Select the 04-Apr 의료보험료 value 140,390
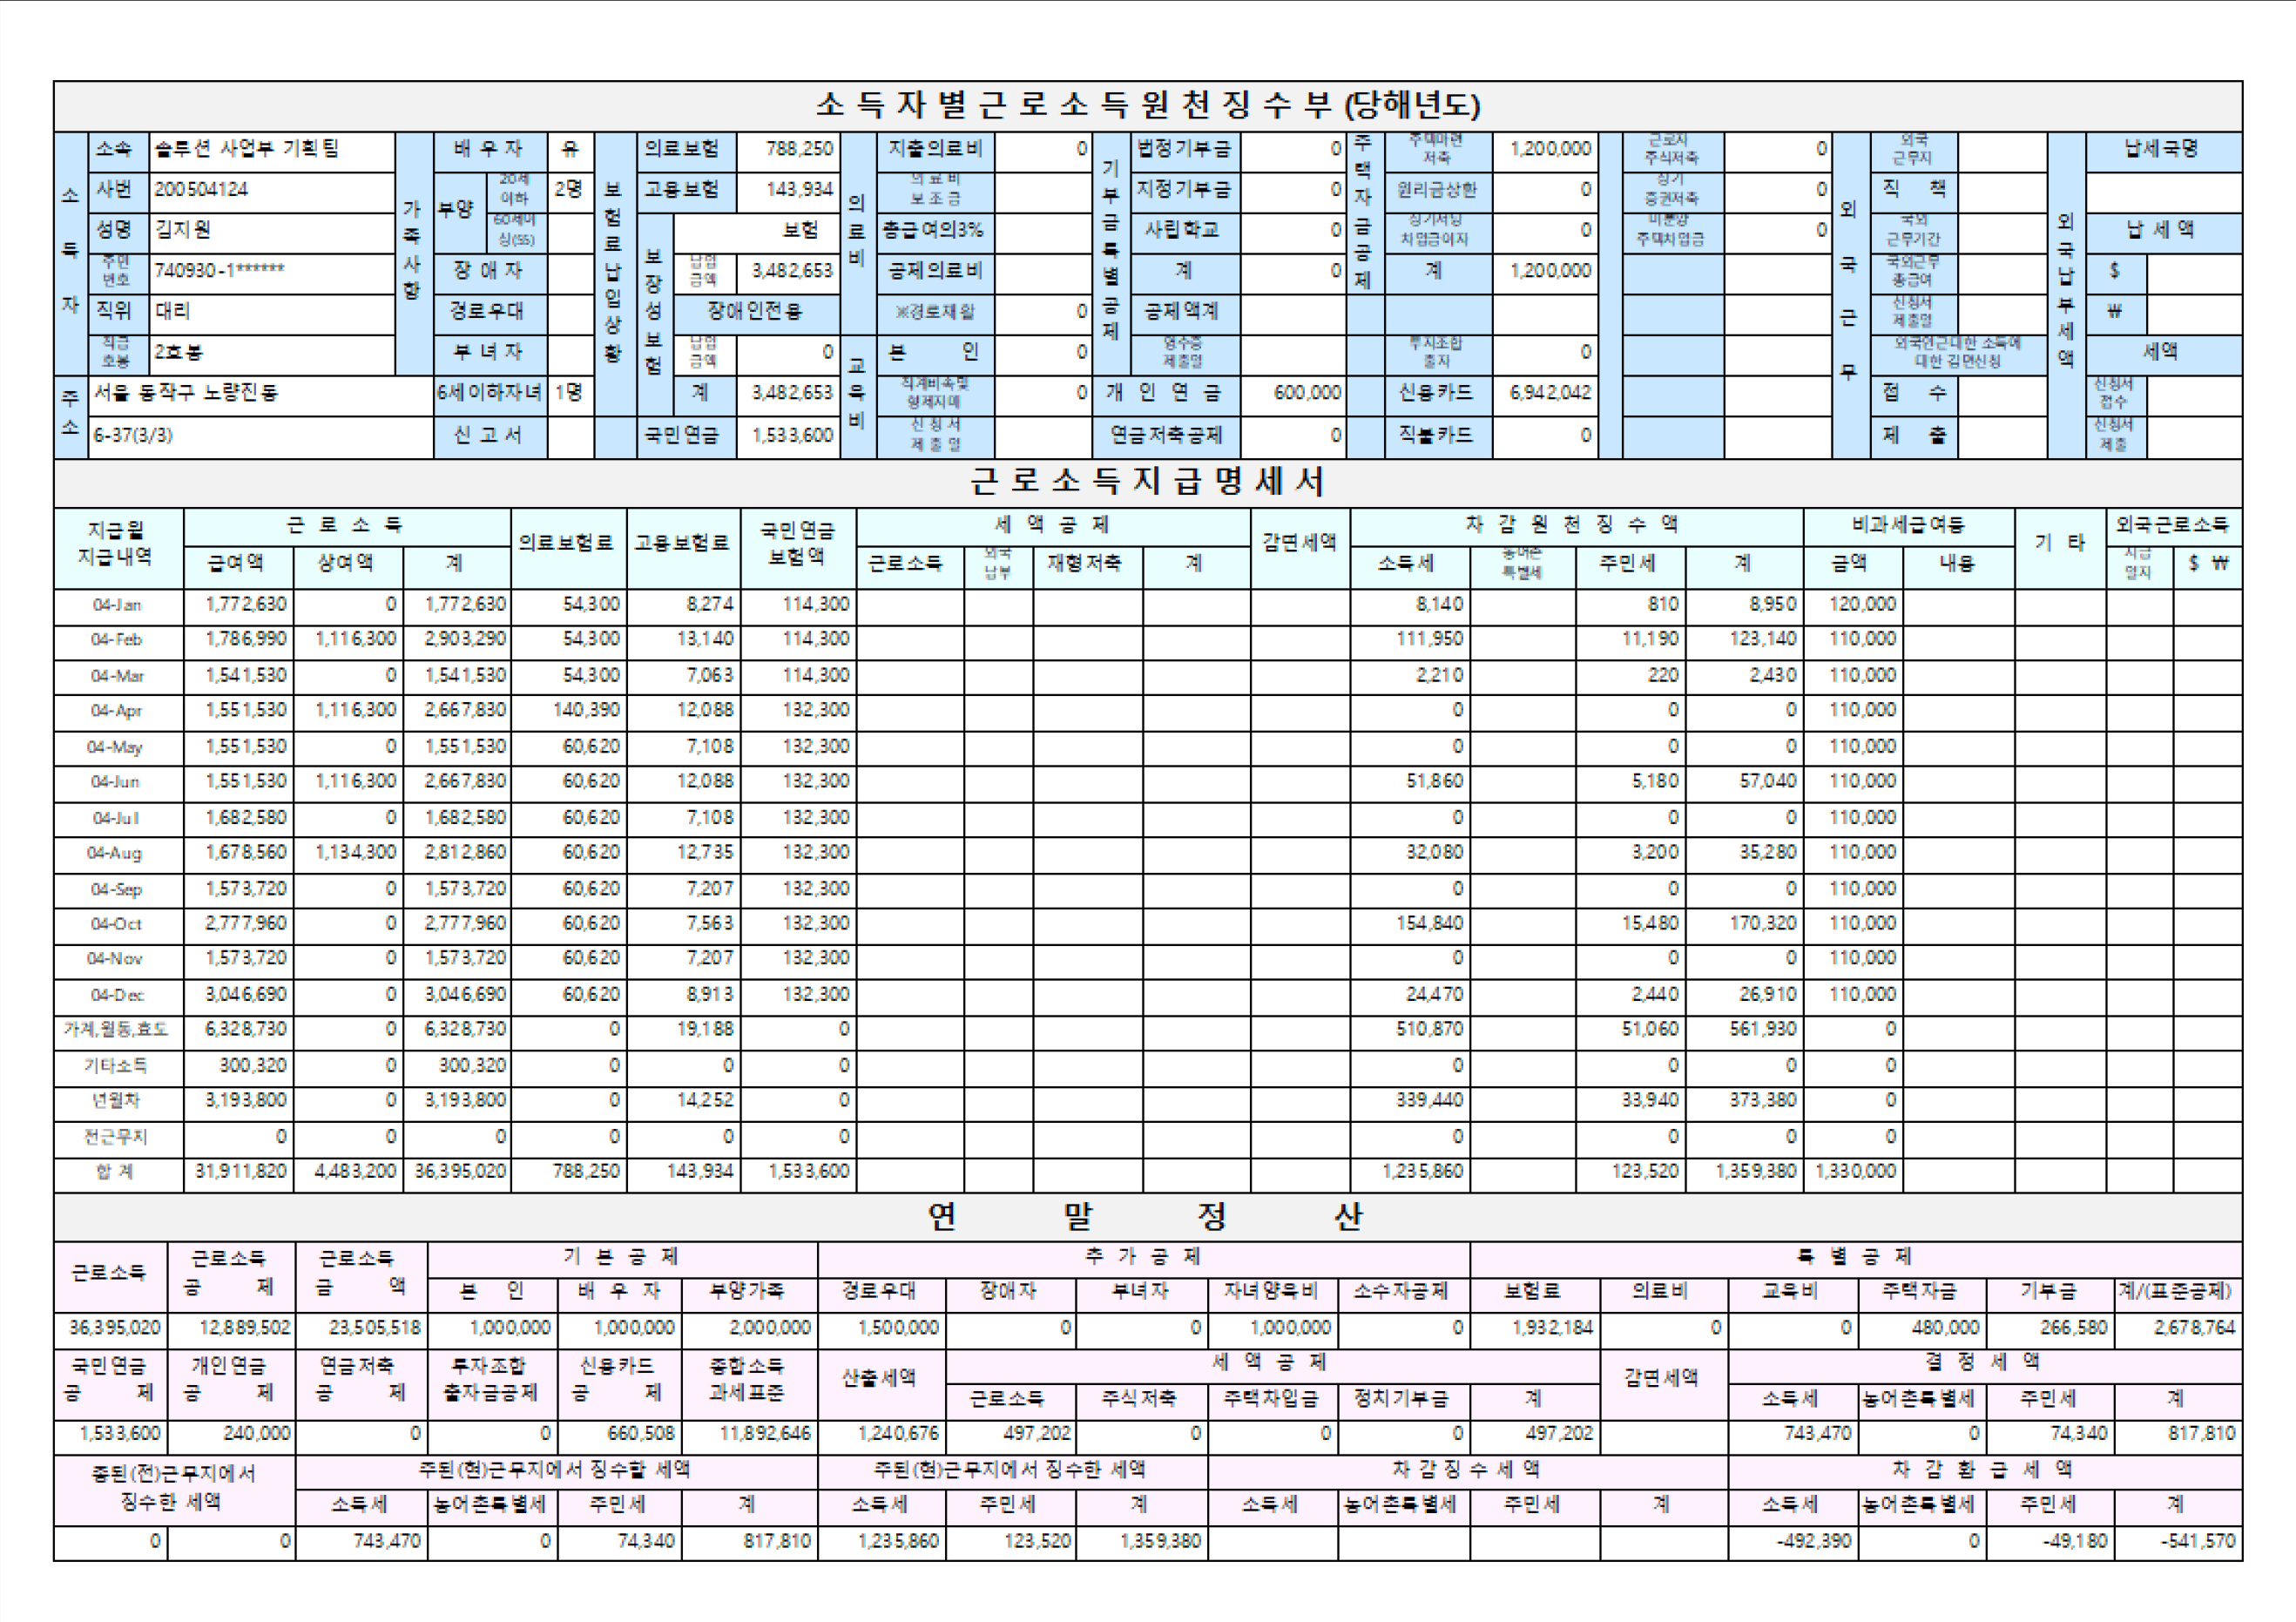Image resolution: width=2296 pixels, height=1622 pixels. click(587, 710)
